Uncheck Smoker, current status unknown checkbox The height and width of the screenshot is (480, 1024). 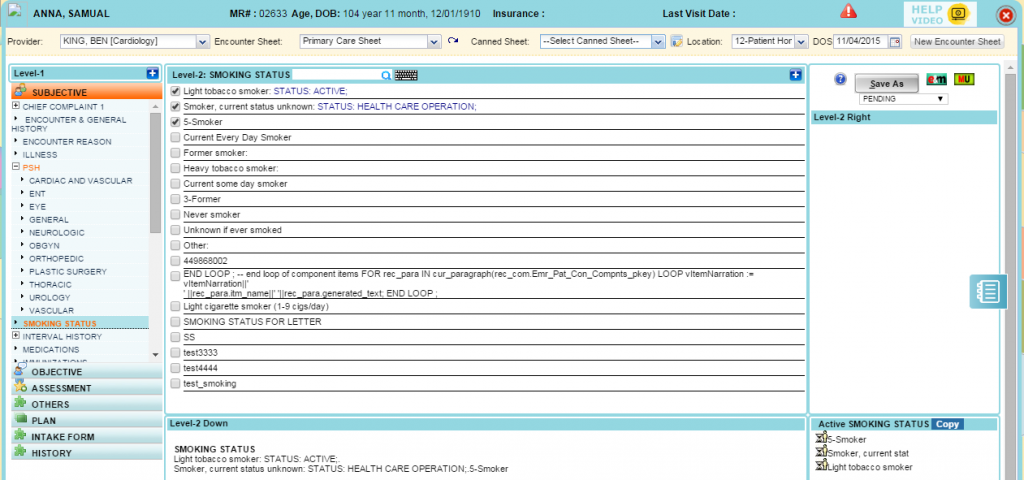[x=175, y=106]
